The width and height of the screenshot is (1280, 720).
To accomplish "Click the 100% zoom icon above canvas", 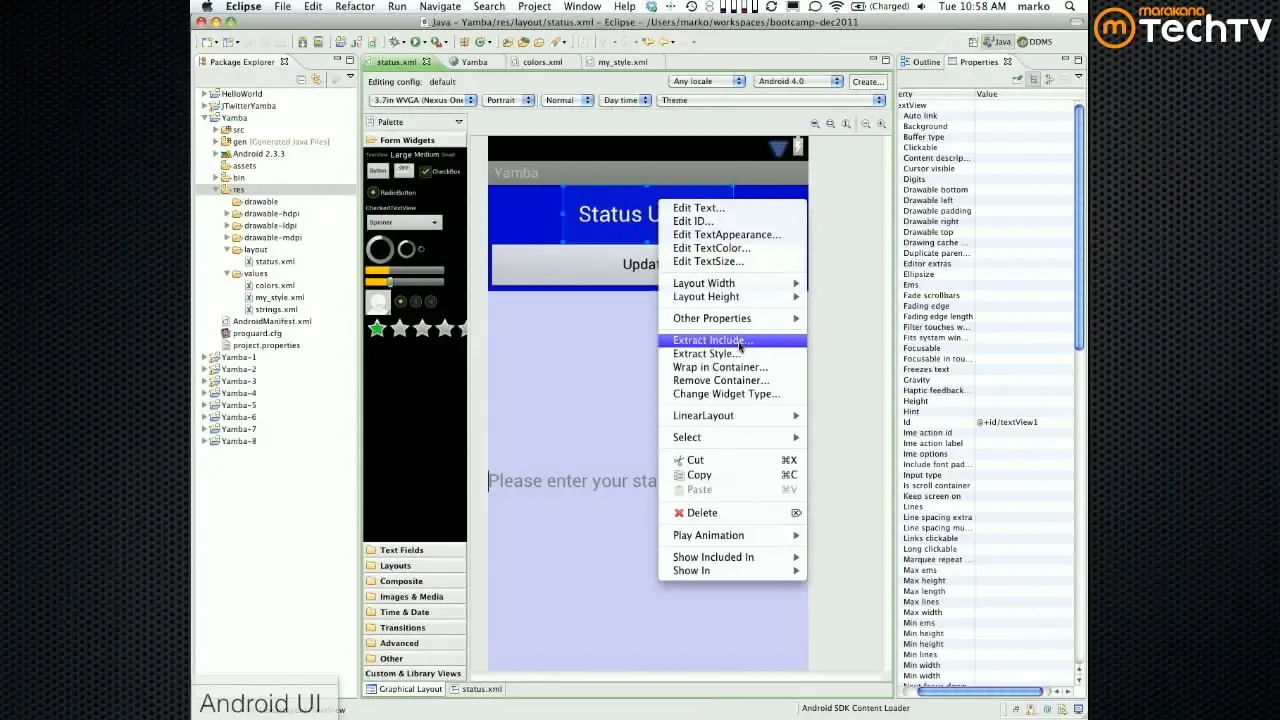I will tap(847, 124).
